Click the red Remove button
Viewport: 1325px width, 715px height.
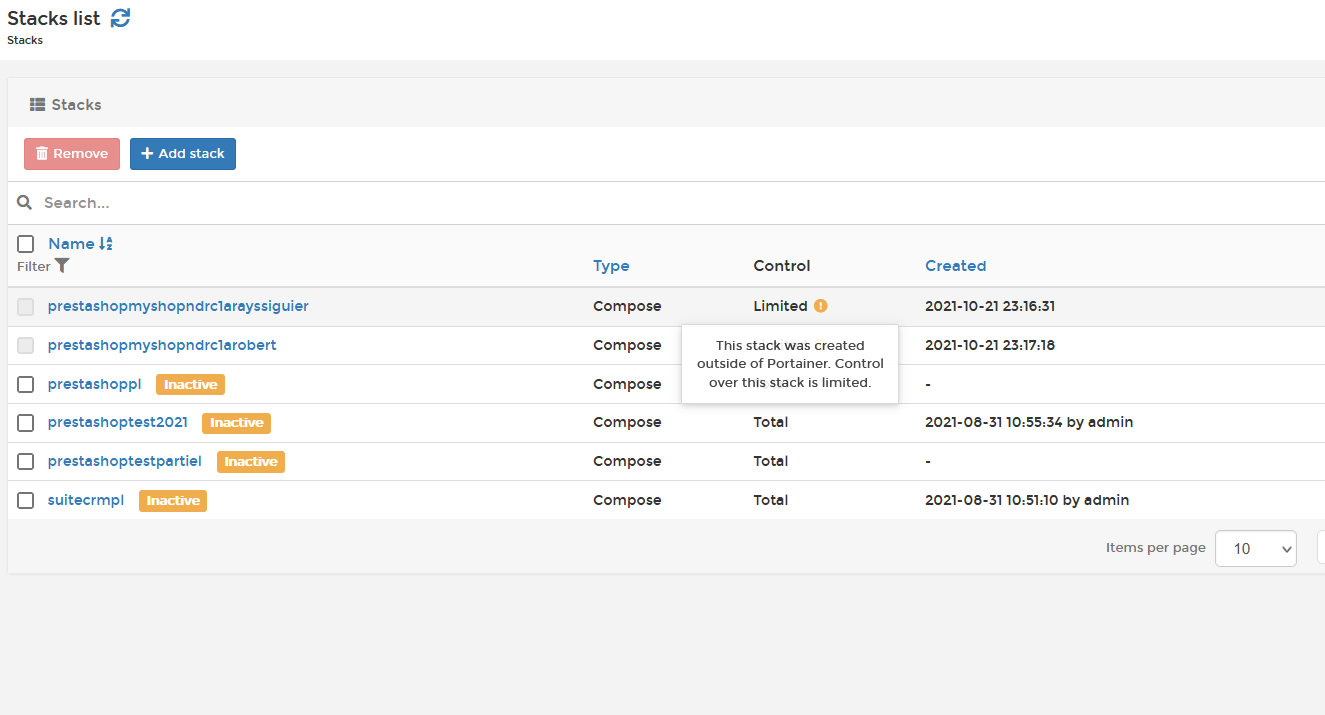coord(72,154)
